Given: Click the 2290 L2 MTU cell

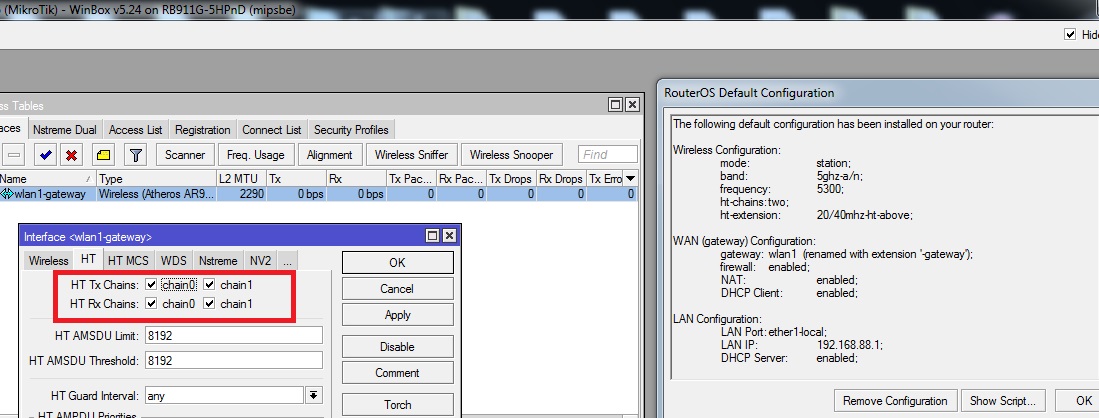Looking at the screenshot, I should click(x=242, y=194).
